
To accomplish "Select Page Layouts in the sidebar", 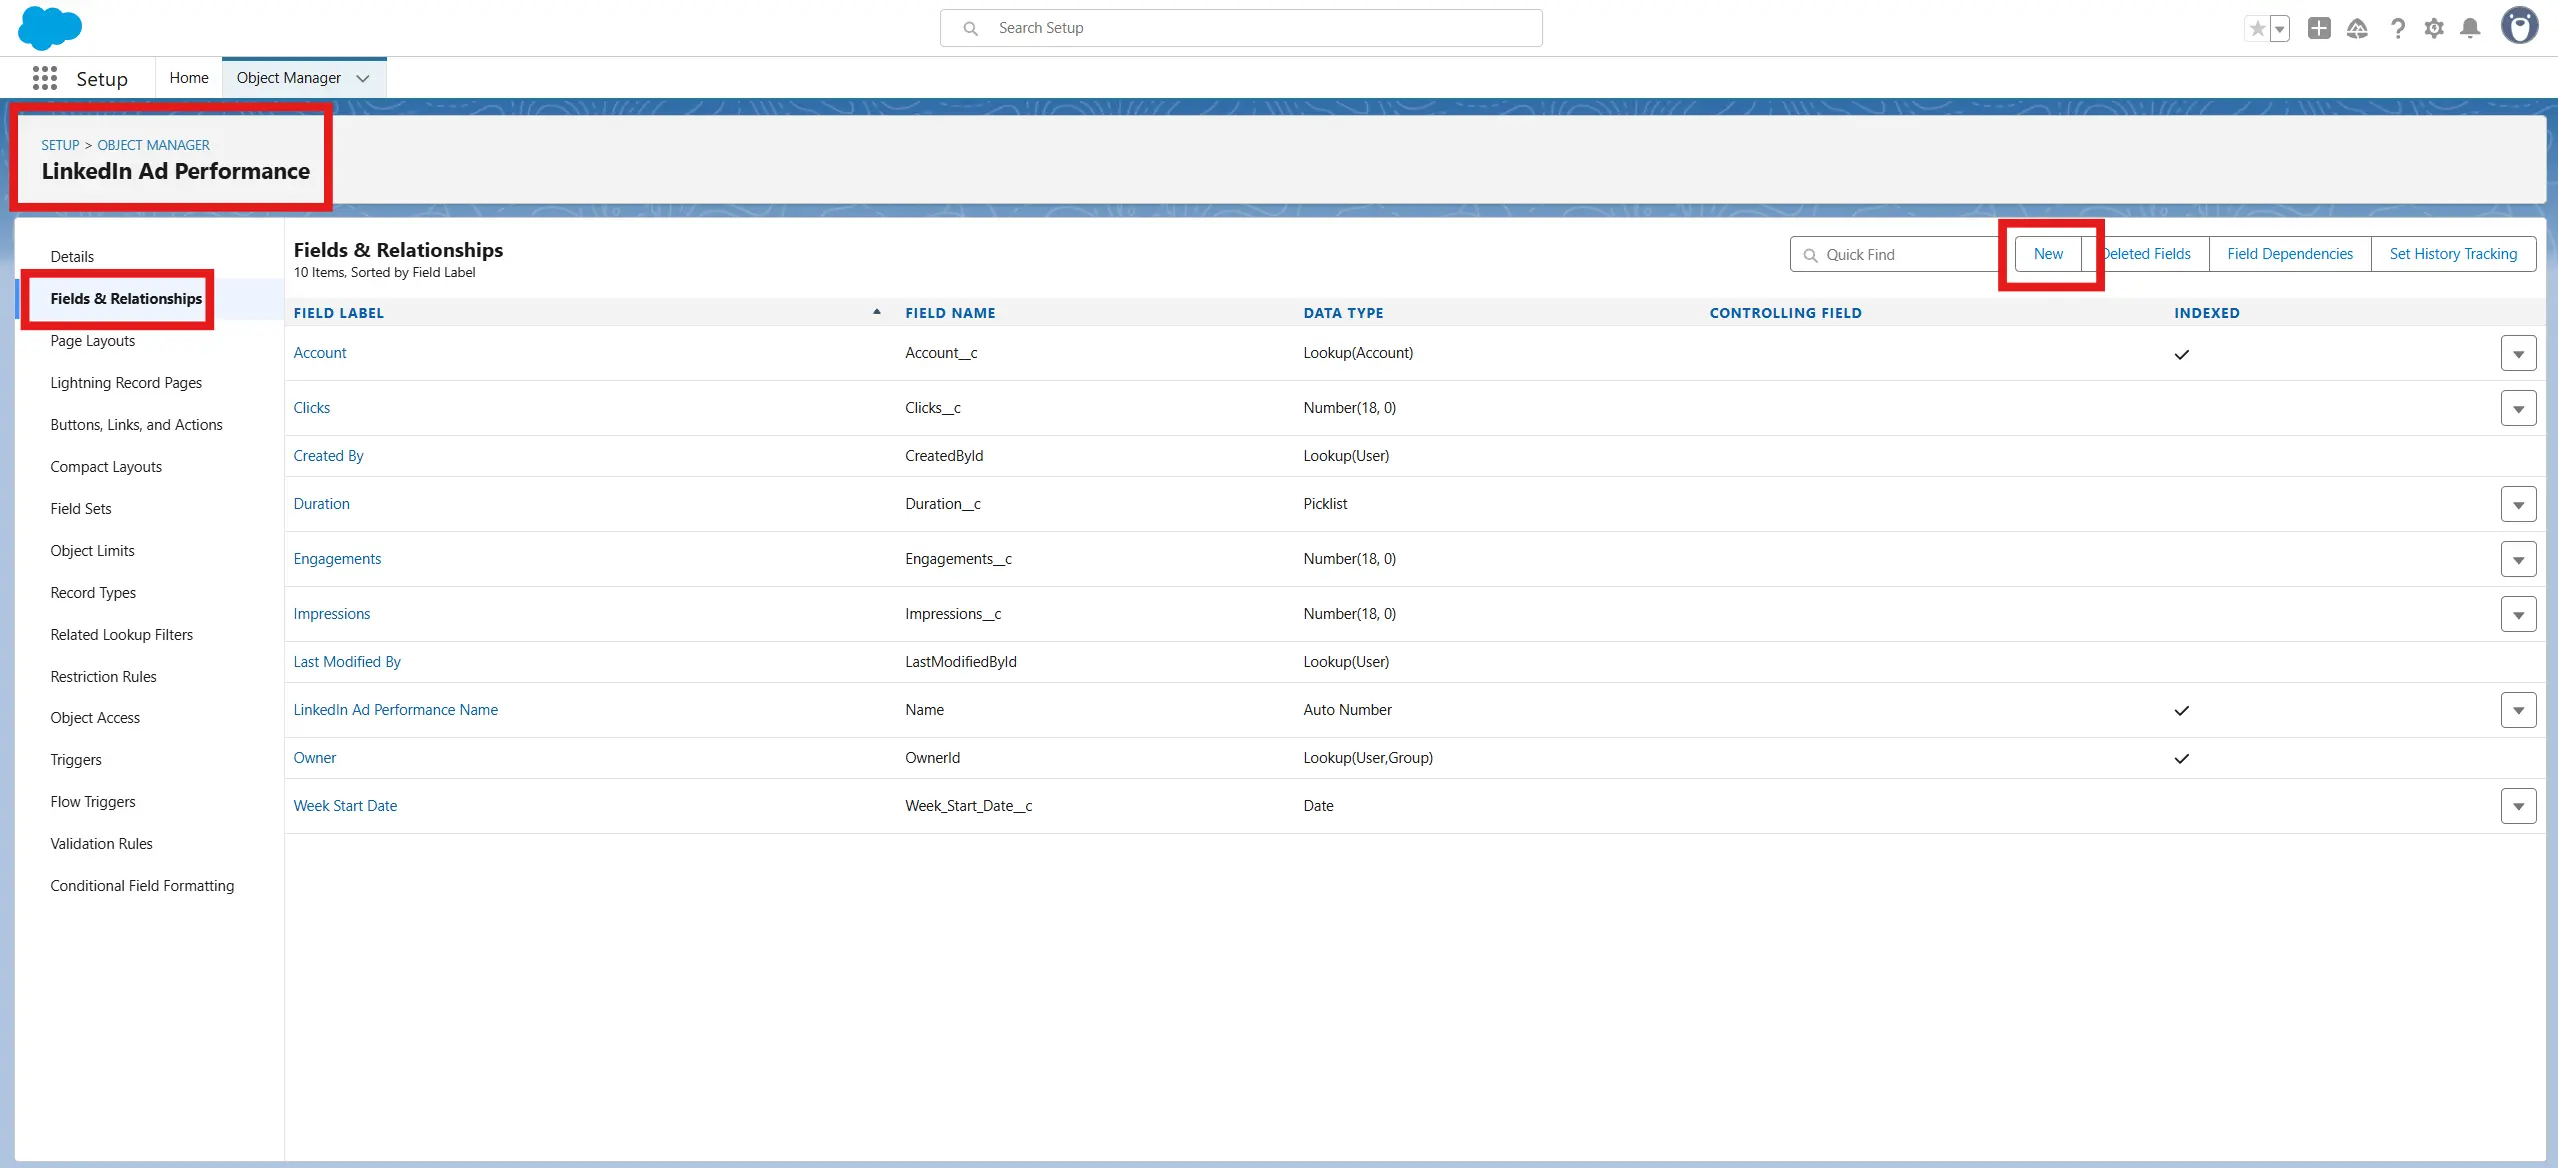I will (93, 341).
